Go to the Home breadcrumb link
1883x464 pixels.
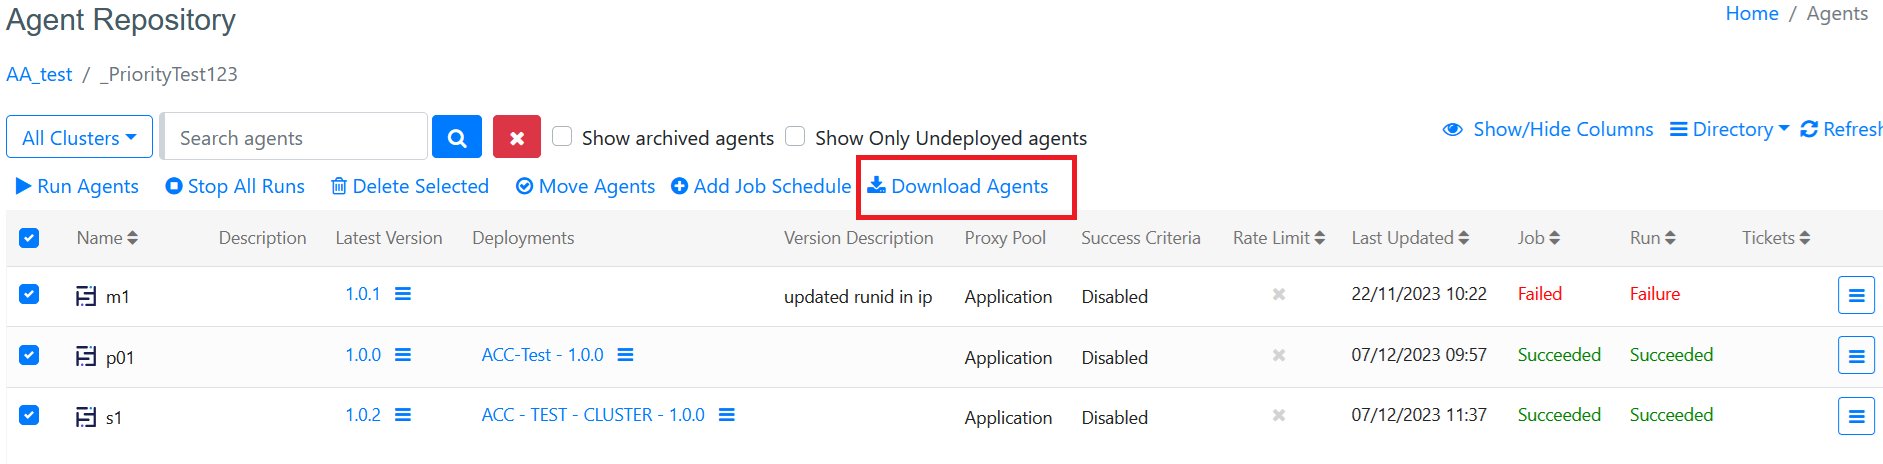[1752, 14]
